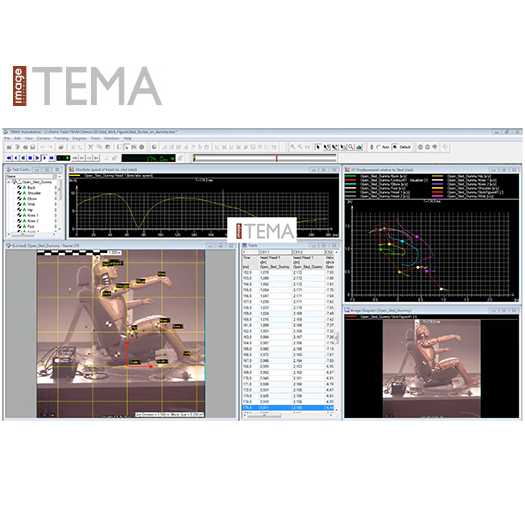Click the cyan Elbow legend swatch in XY diagram
Image resolution: width=525 pixels, height=525 pixels.
350,184
